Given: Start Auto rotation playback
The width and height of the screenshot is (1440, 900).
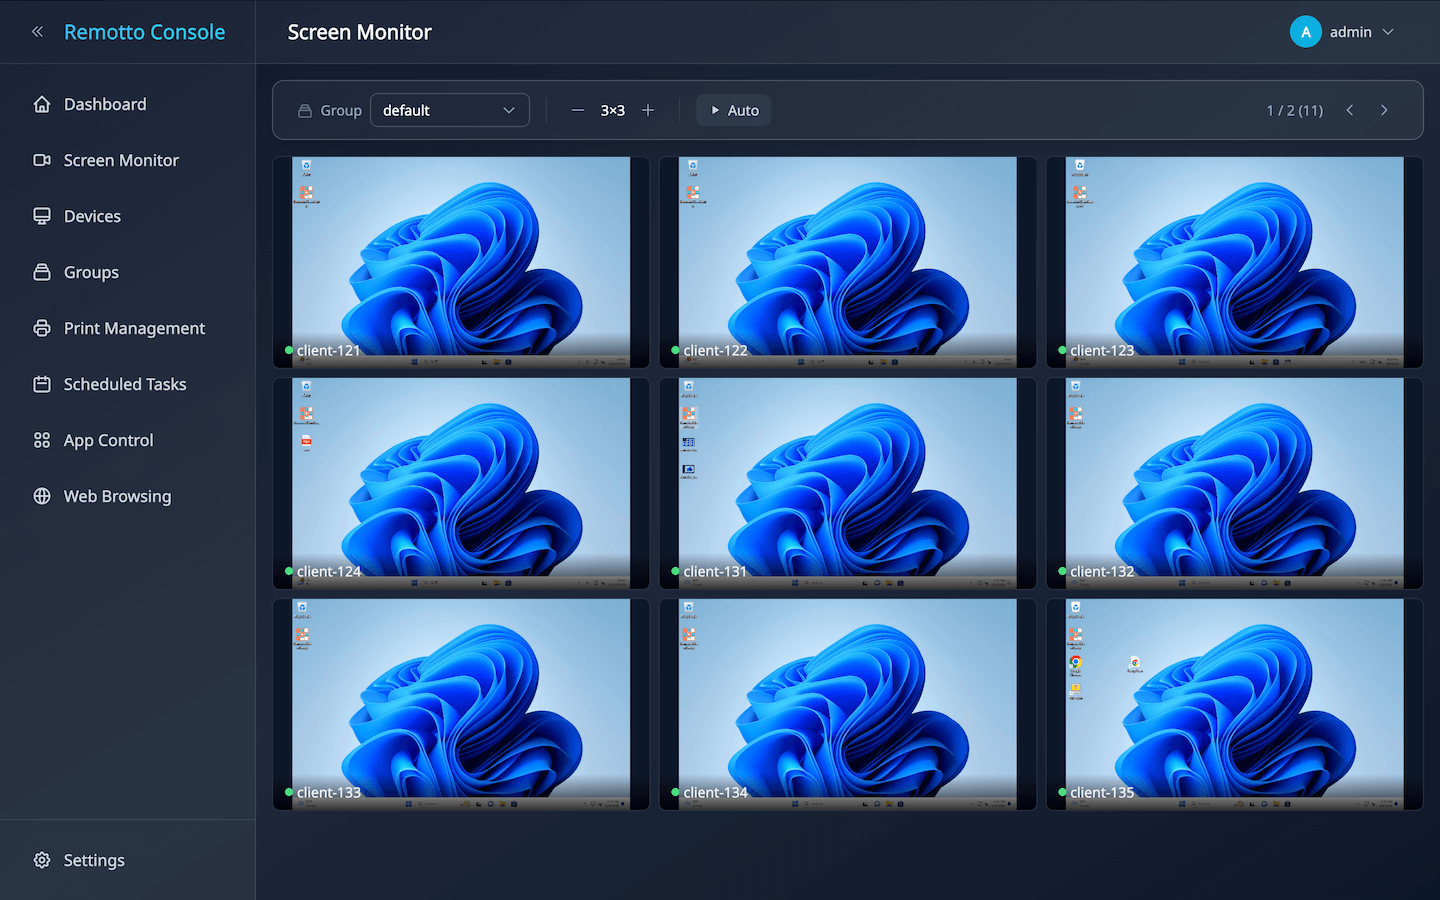Looking at the screenshot, I should 734,110.
